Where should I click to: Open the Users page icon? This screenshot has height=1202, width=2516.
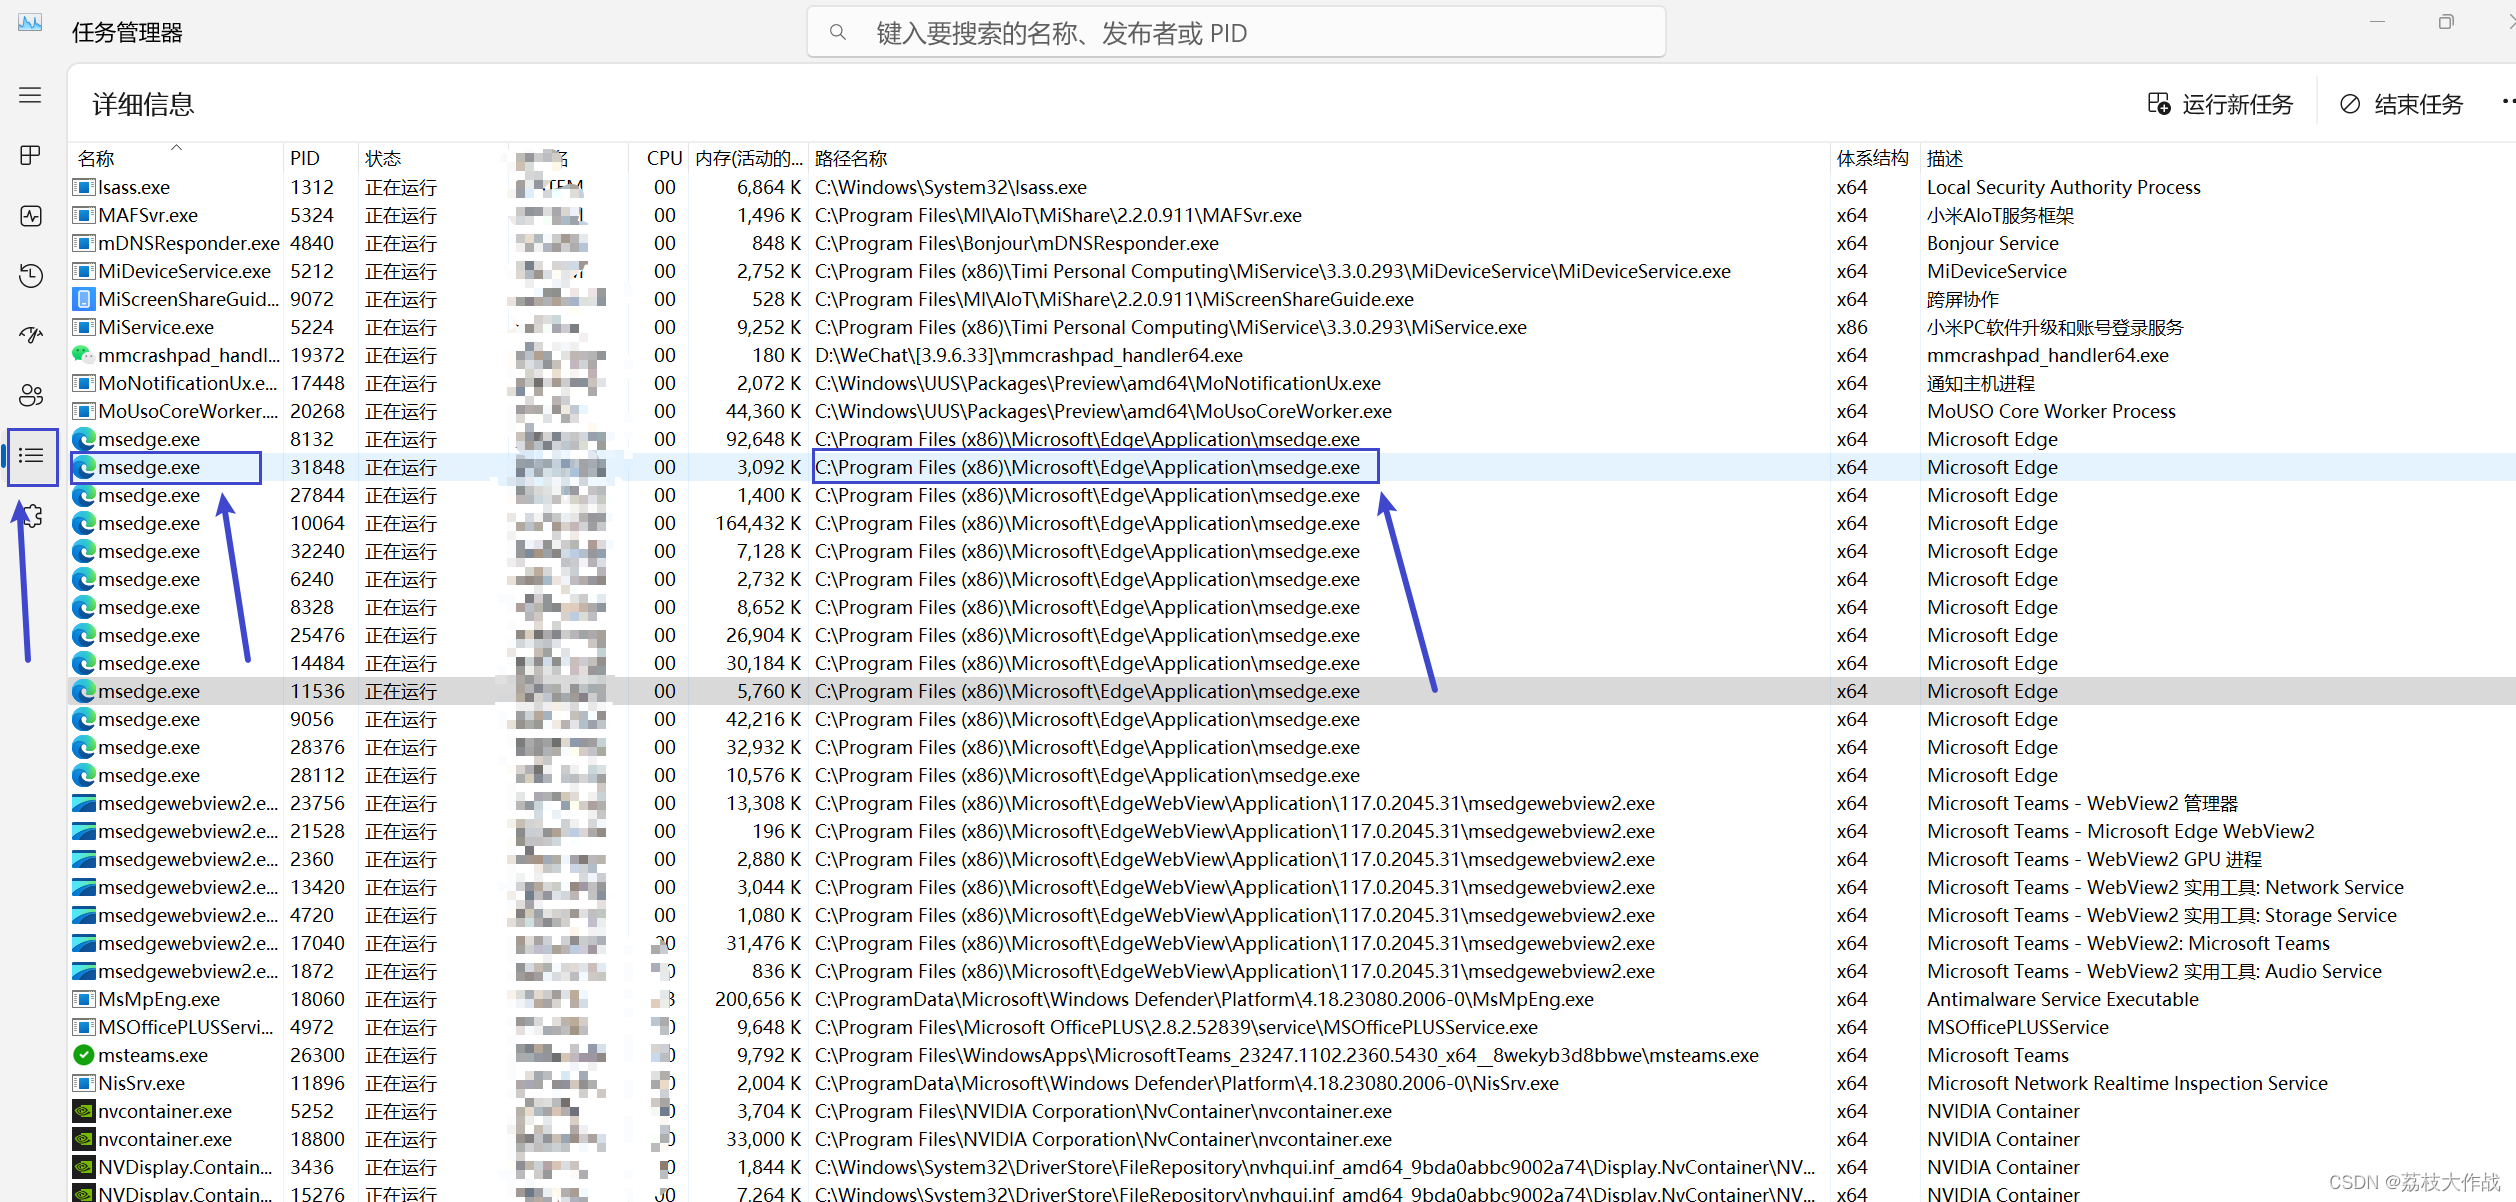click(x=30, y=396)
